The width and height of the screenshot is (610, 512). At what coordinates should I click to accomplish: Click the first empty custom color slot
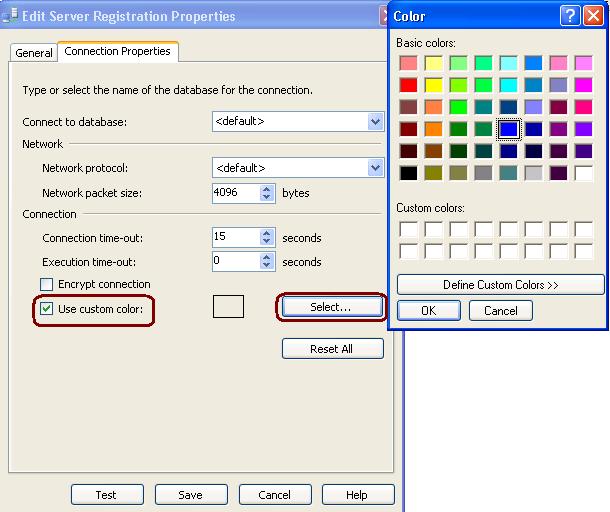coord(408,230)
